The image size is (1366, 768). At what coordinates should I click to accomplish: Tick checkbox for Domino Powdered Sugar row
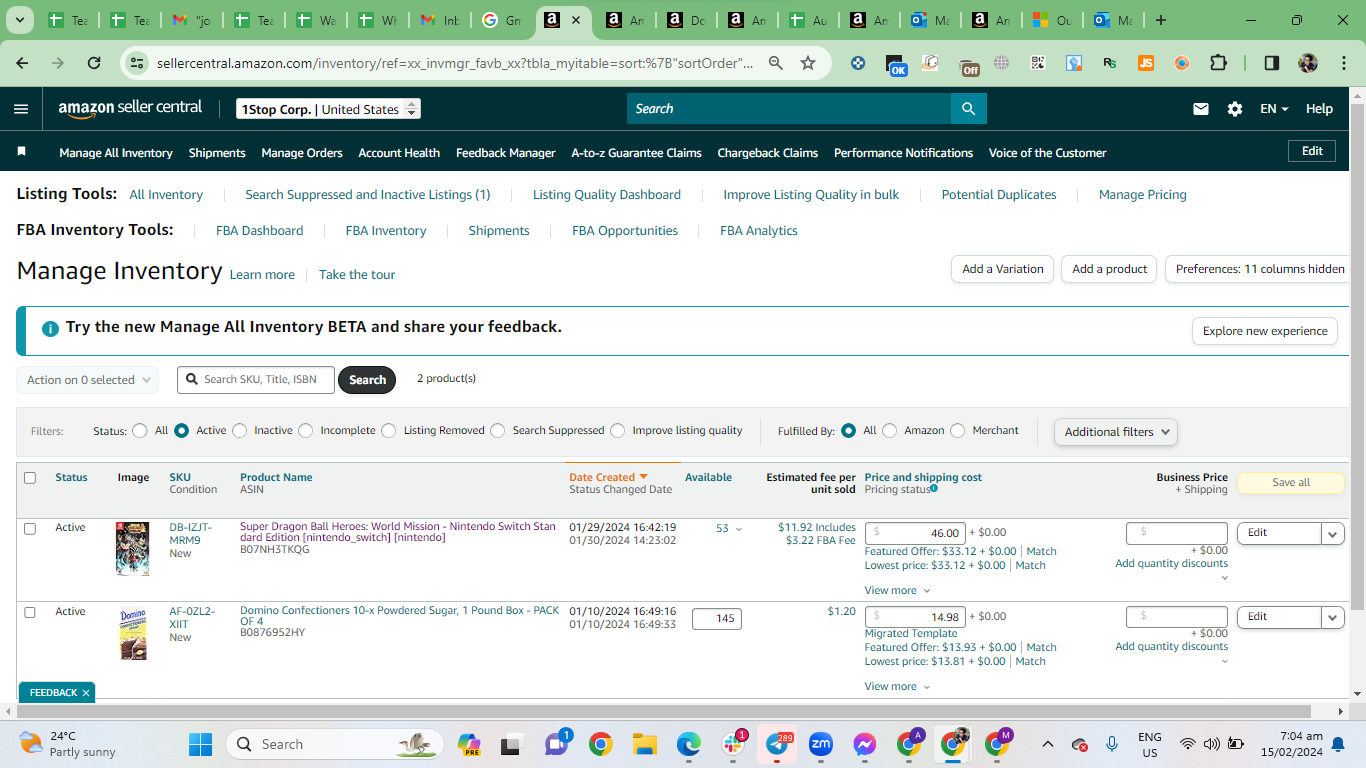point(30,612)
